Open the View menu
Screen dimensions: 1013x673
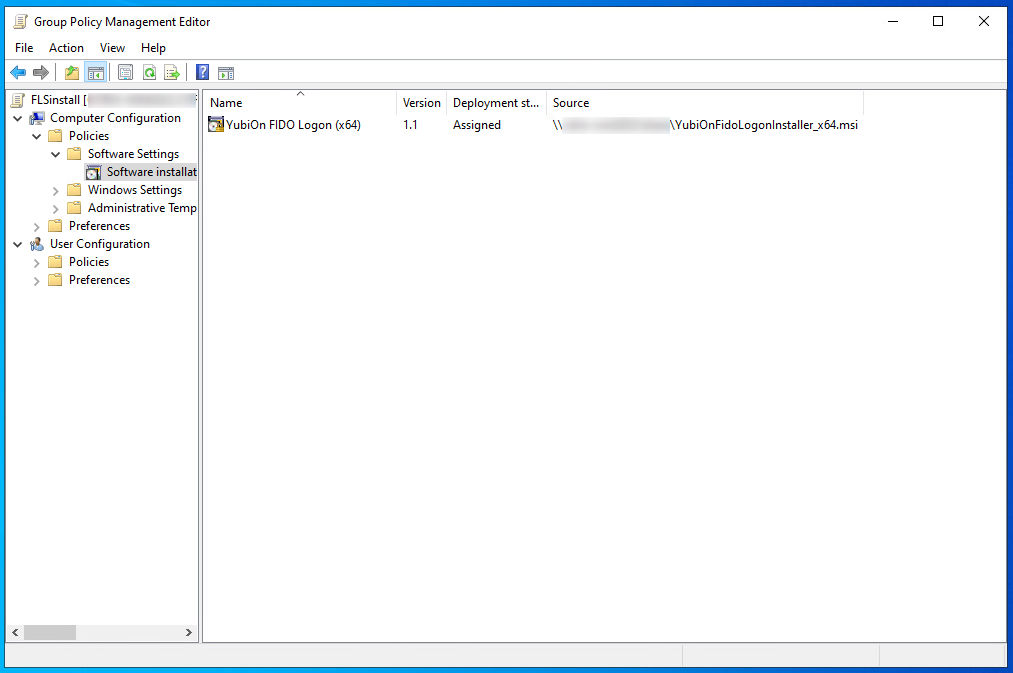click(112, 48)
